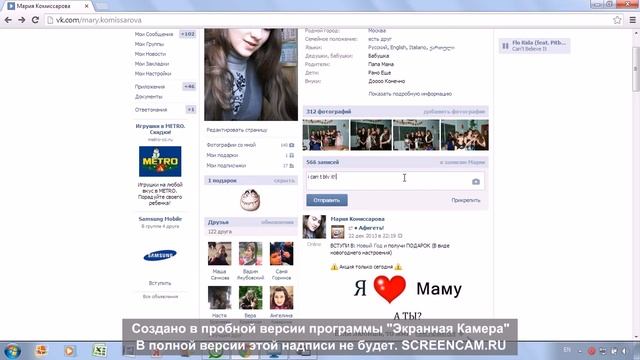640x360 pixels.
Task: Click Прикрепить to attach content
Action: click(x=466, y=200)
